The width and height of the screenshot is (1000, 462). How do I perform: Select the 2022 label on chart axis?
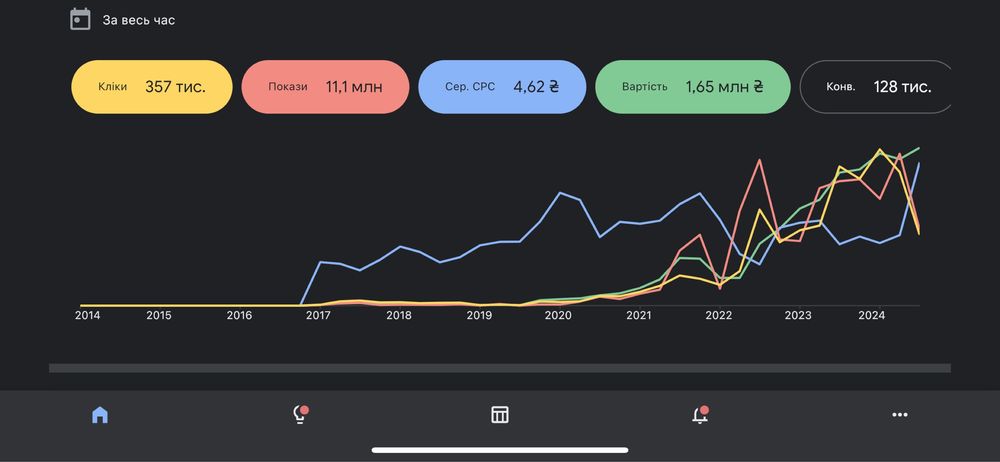719,315
